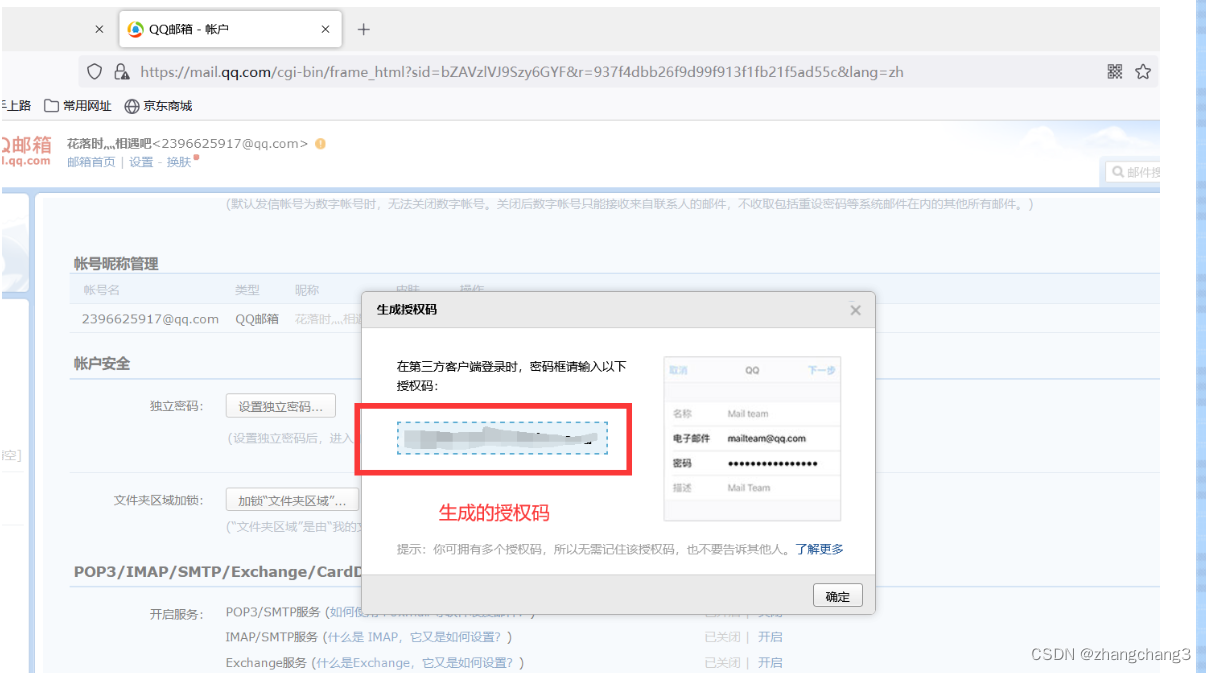Click the site security padlock icon

click(122, 72)
